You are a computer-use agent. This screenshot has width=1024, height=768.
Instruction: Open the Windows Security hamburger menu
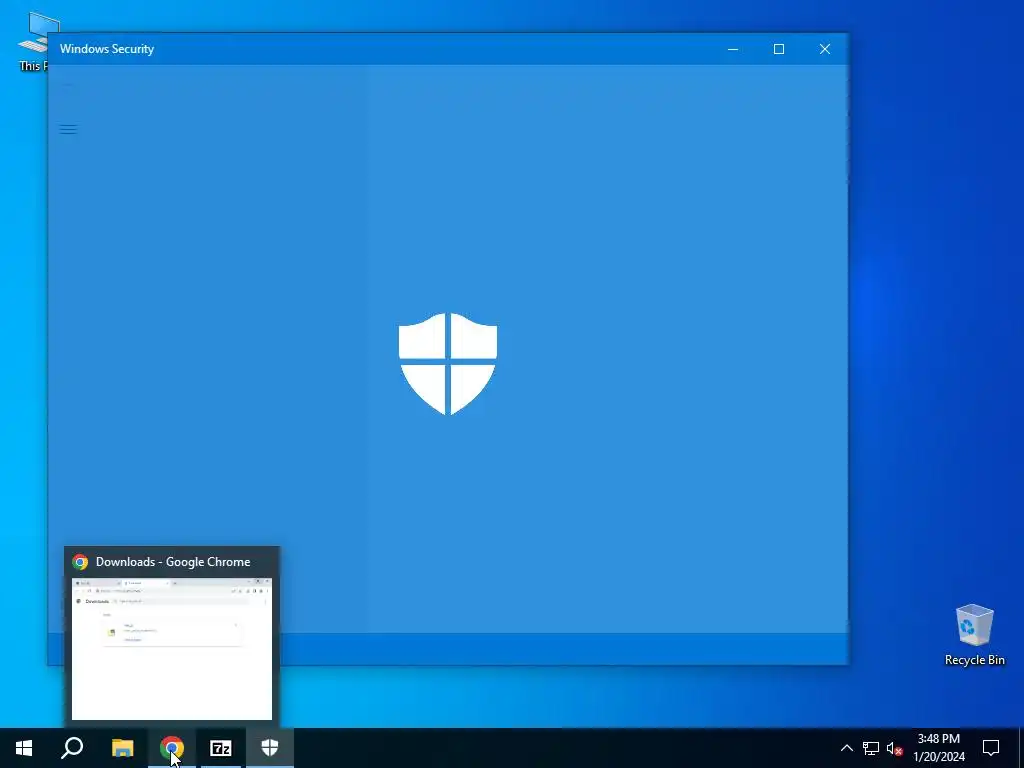coord(68,129)
